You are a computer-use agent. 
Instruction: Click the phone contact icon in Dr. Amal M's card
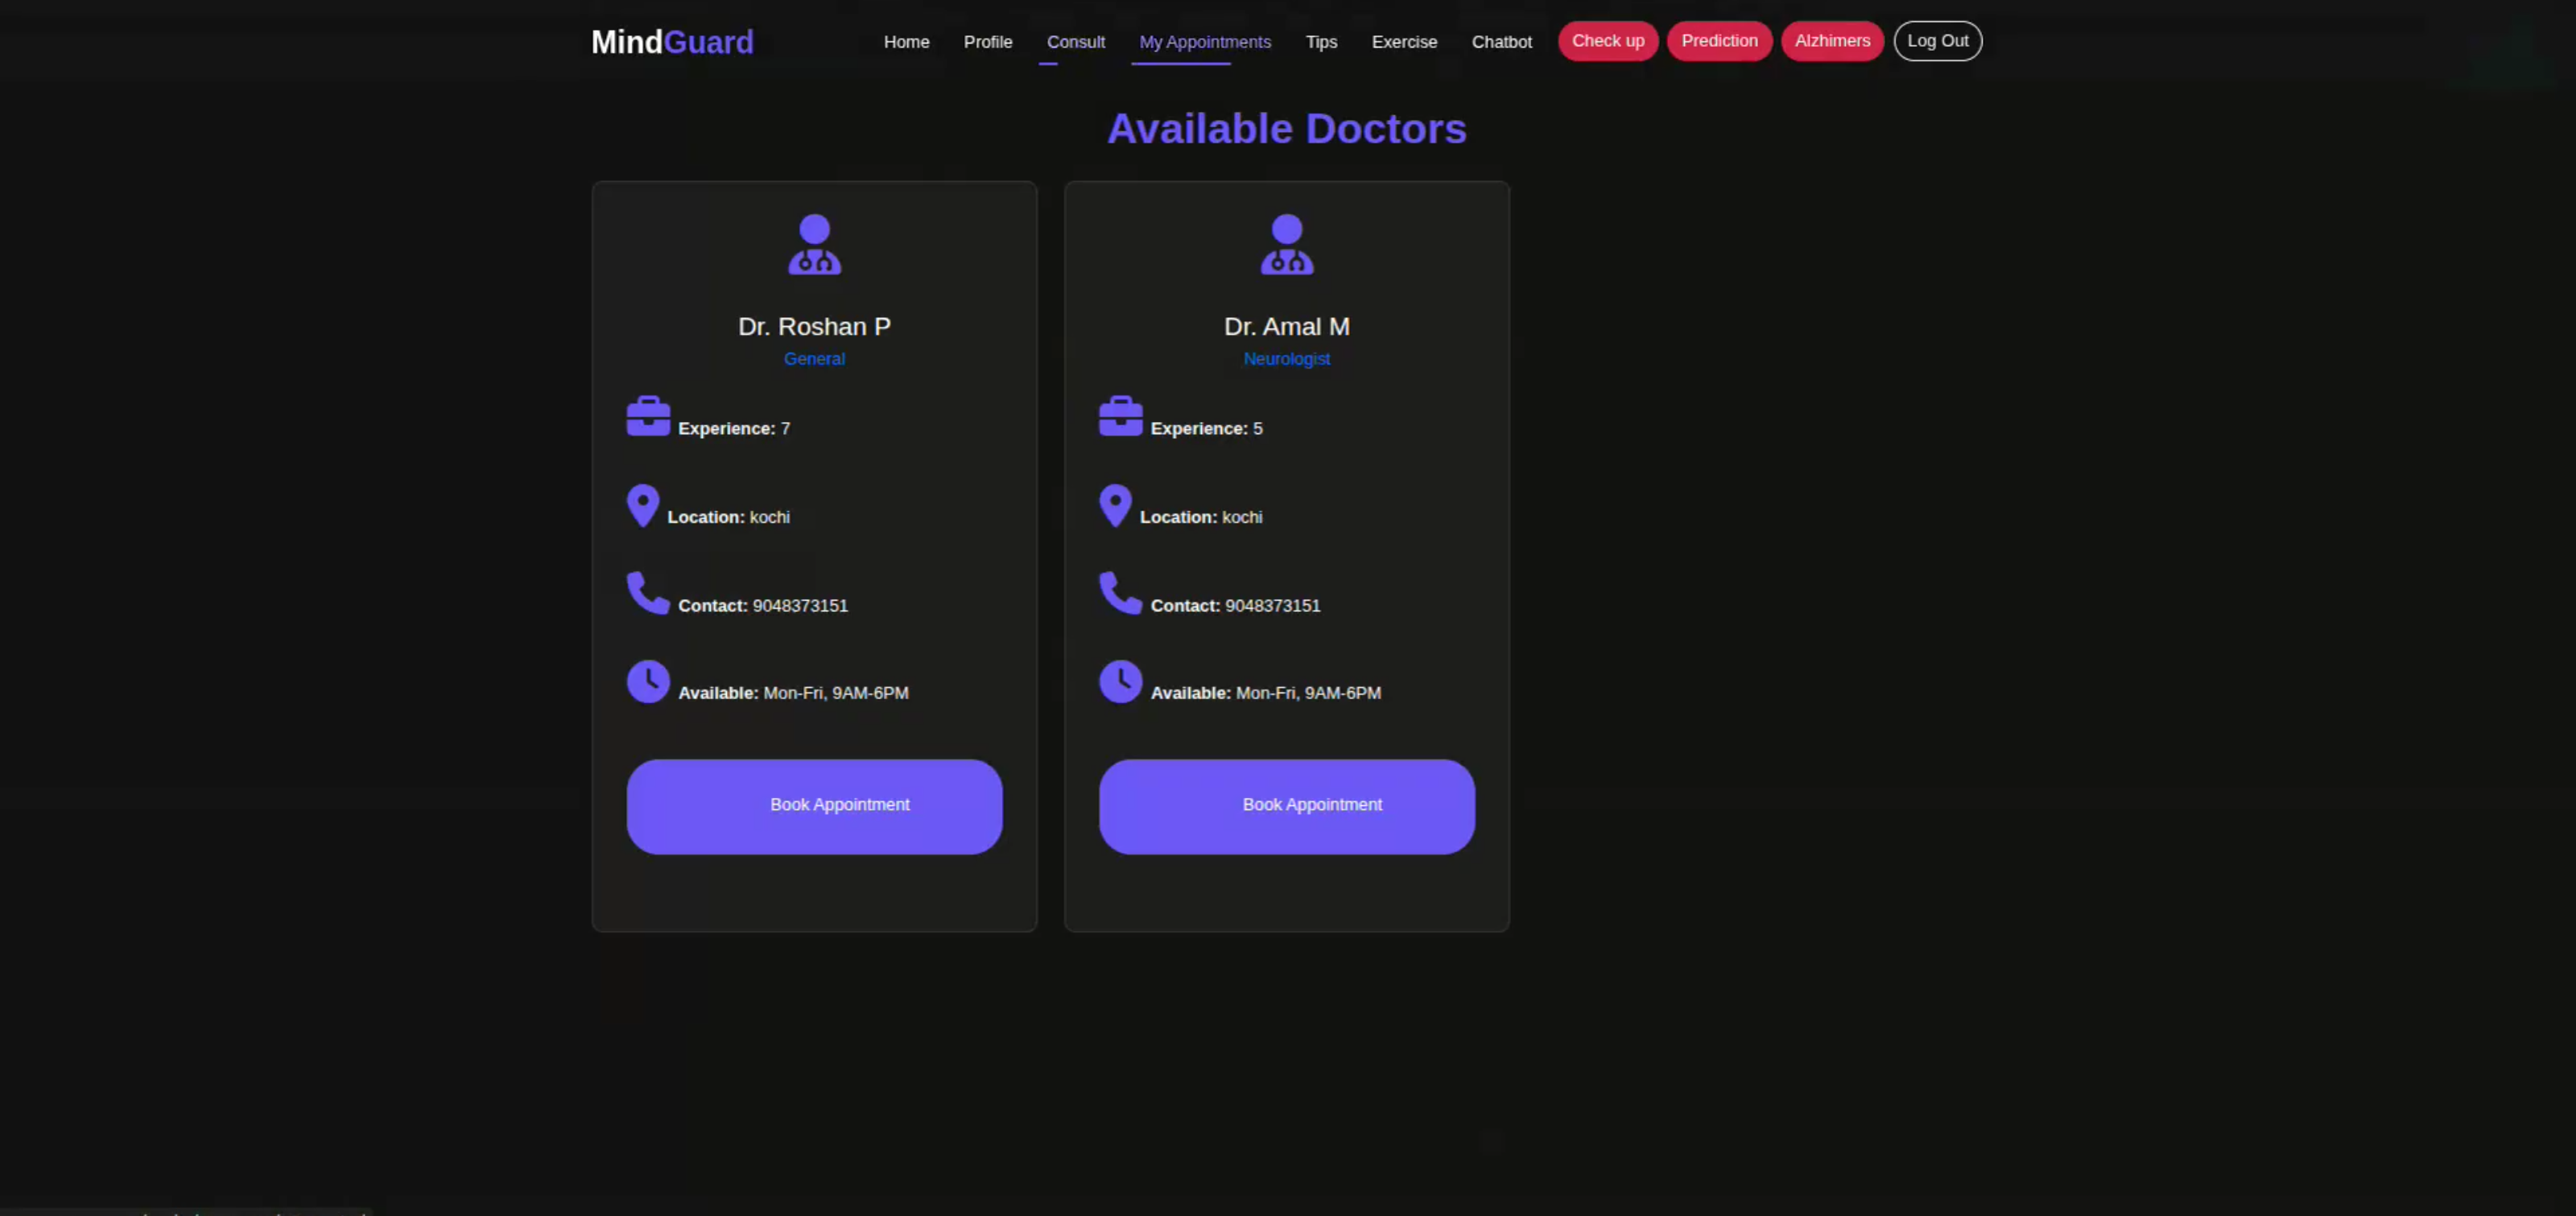click(1120, 593)
